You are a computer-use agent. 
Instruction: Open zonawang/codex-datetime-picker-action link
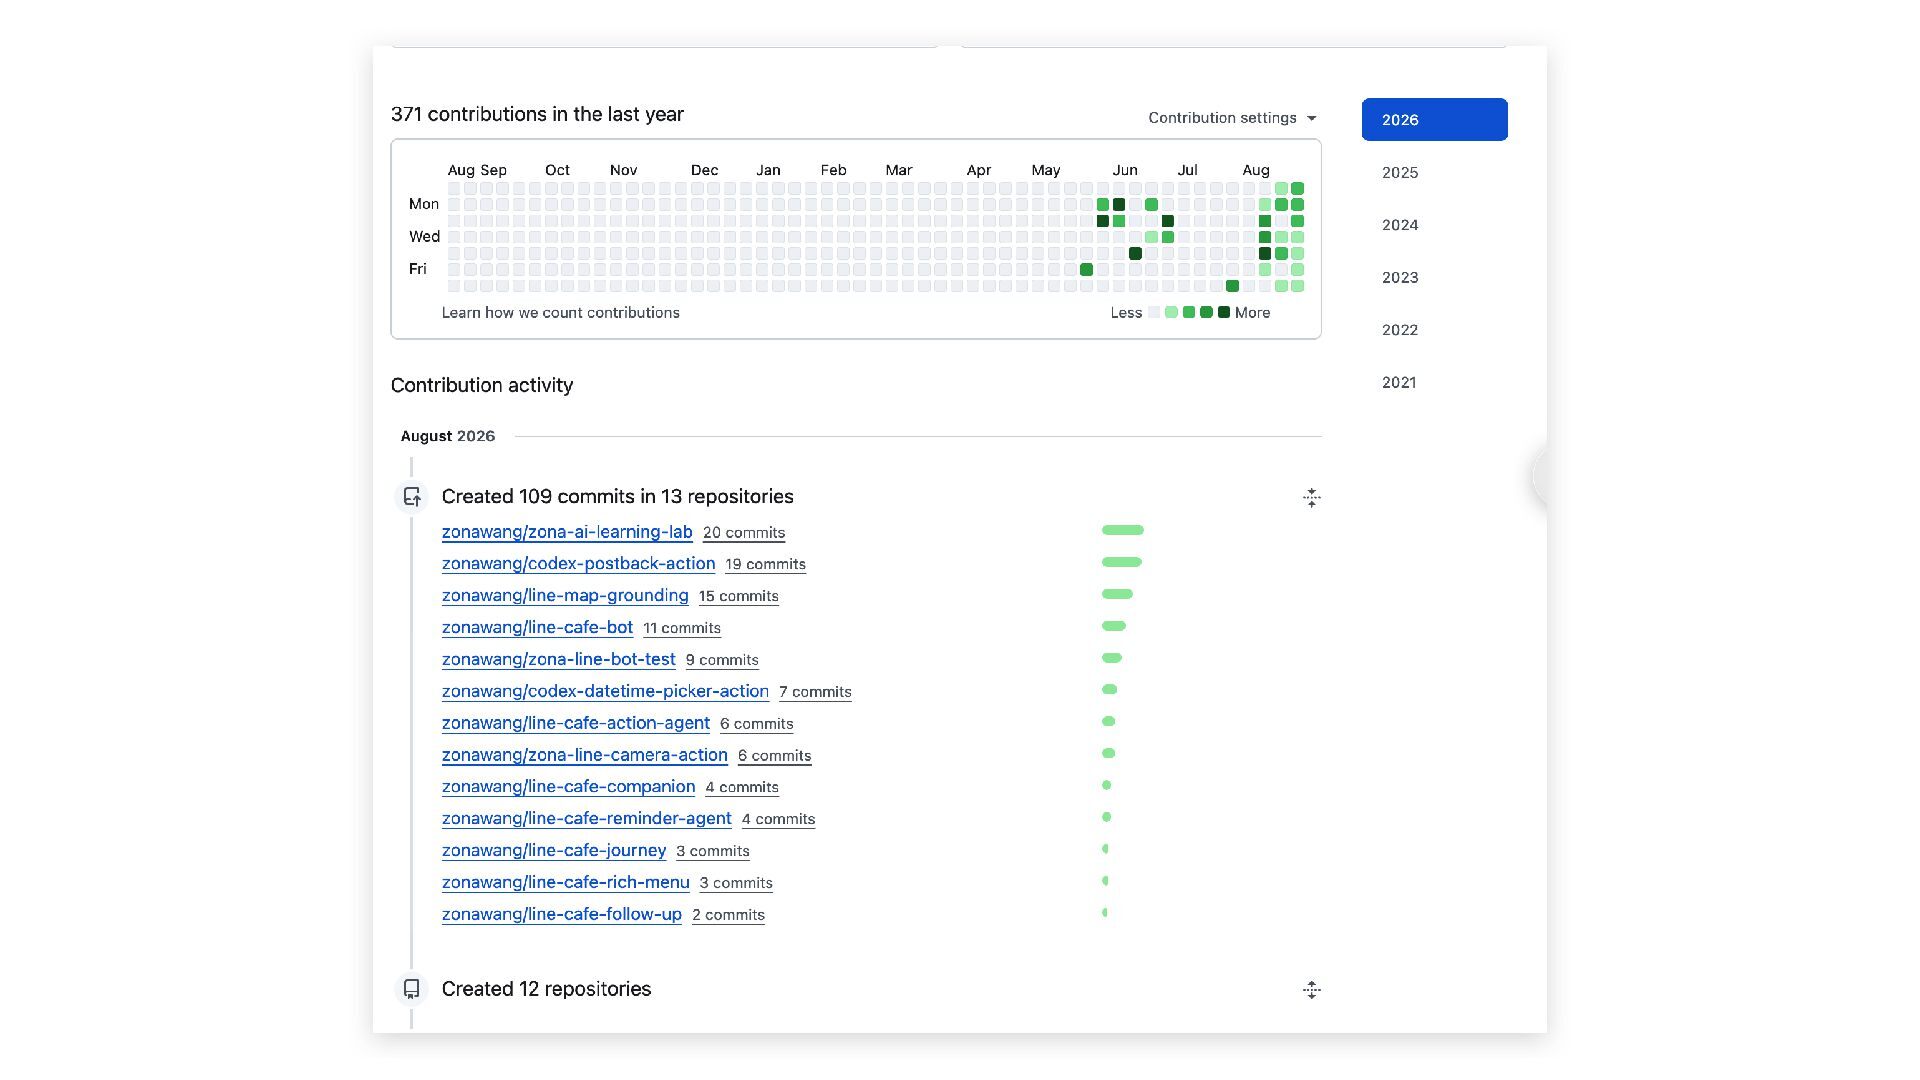[605, 691]
